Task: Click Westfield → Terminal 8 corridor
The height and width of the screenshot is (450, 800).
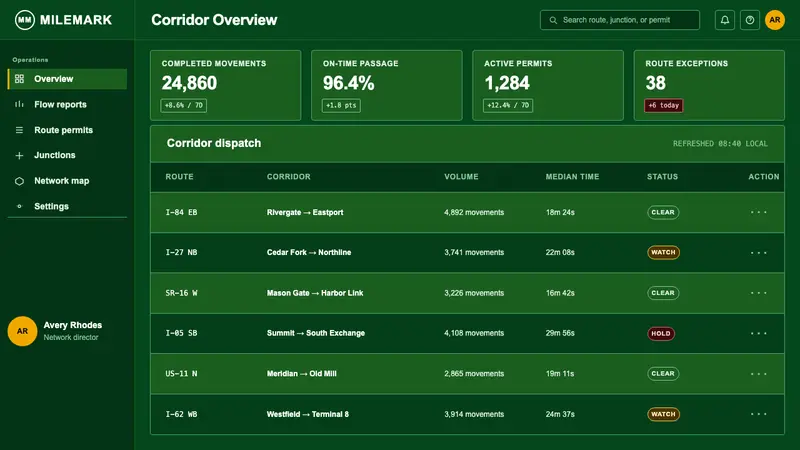Action: click(308, 414)
